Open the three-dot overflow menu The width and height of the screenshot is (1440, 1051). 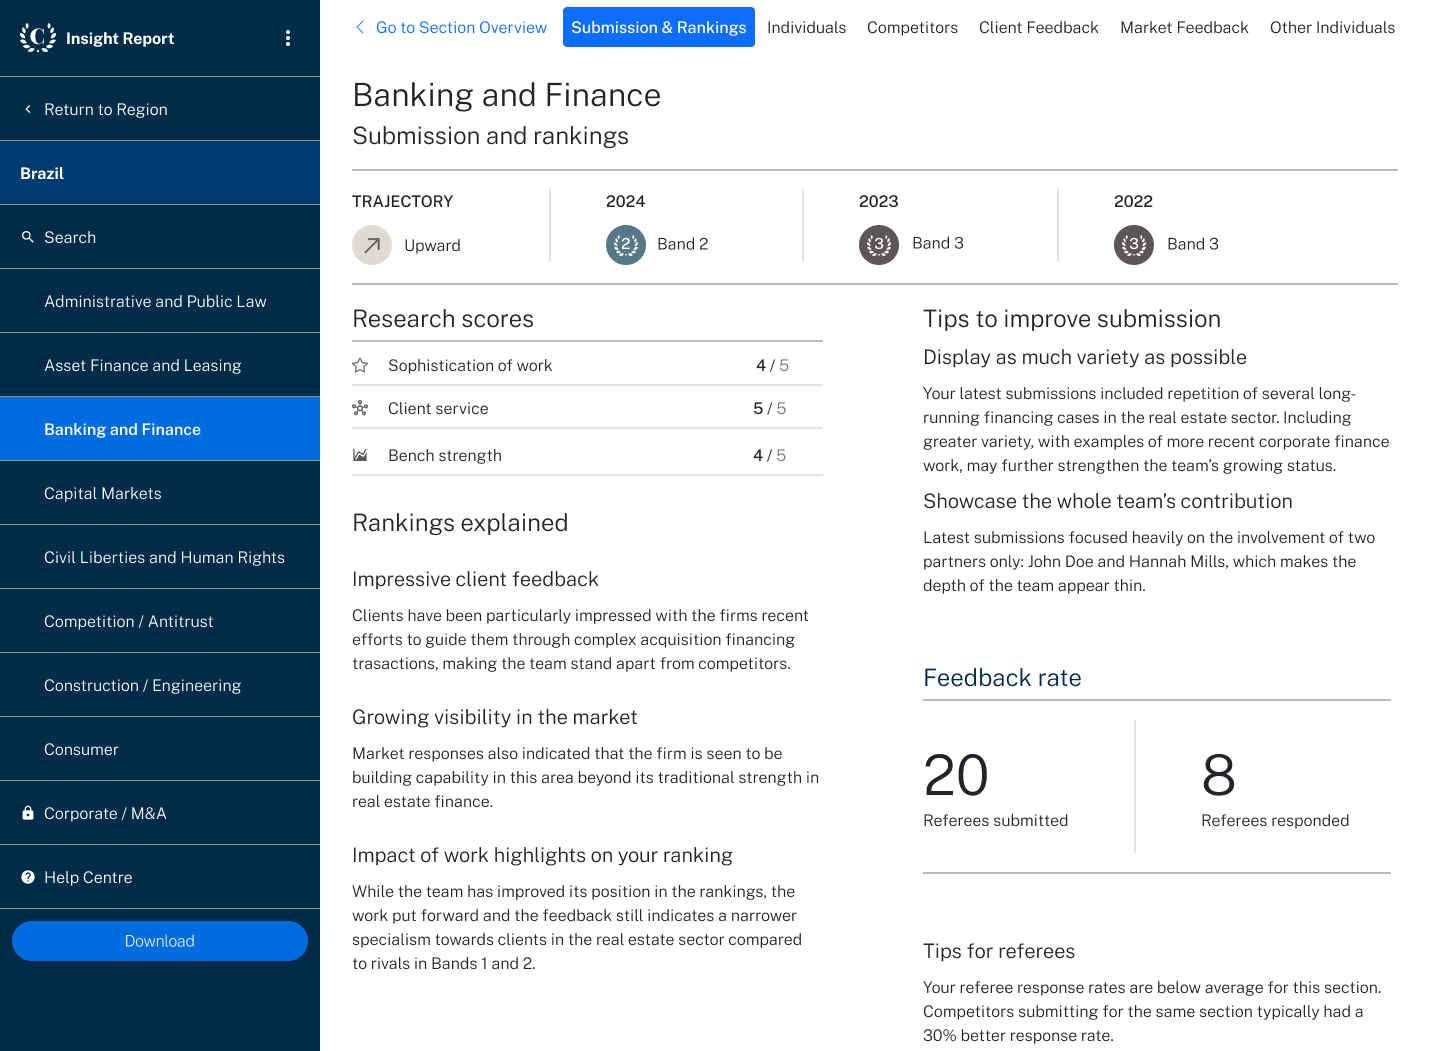pyautogui.click(x=288, y=37)
